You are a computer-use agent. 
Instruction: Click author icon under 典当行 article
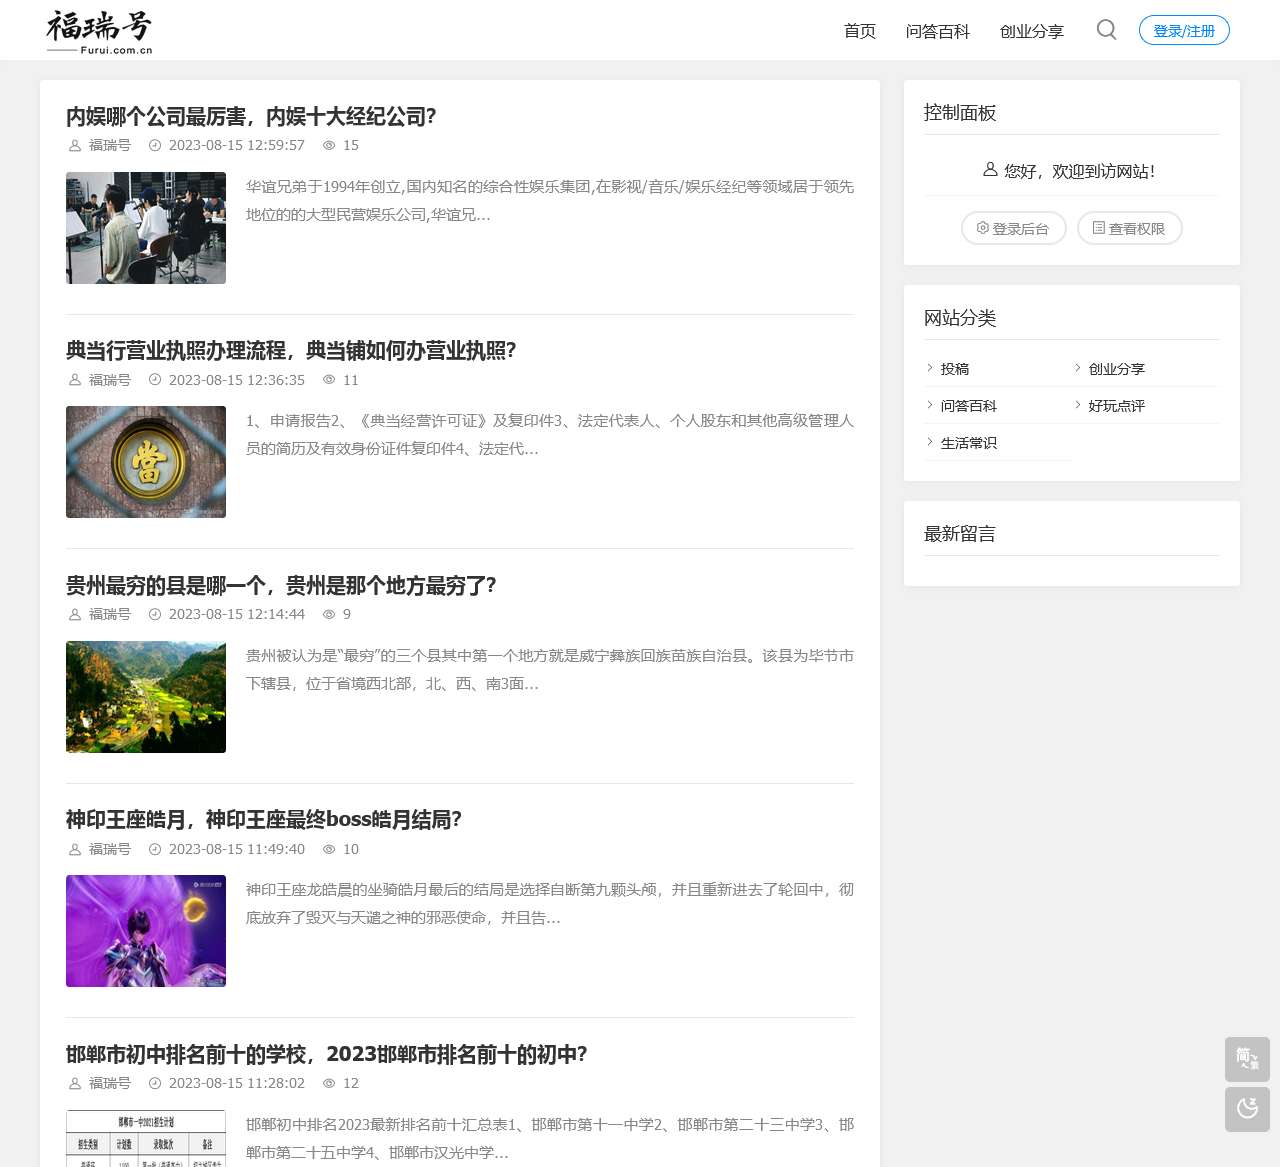[75, 380]
